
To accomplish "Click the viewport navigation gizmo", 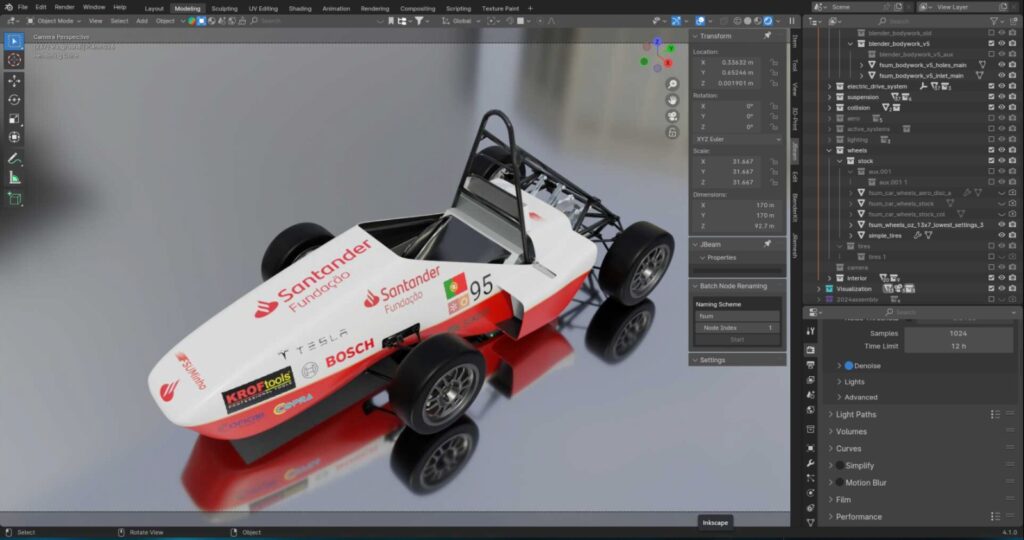I will pos(658,56).
